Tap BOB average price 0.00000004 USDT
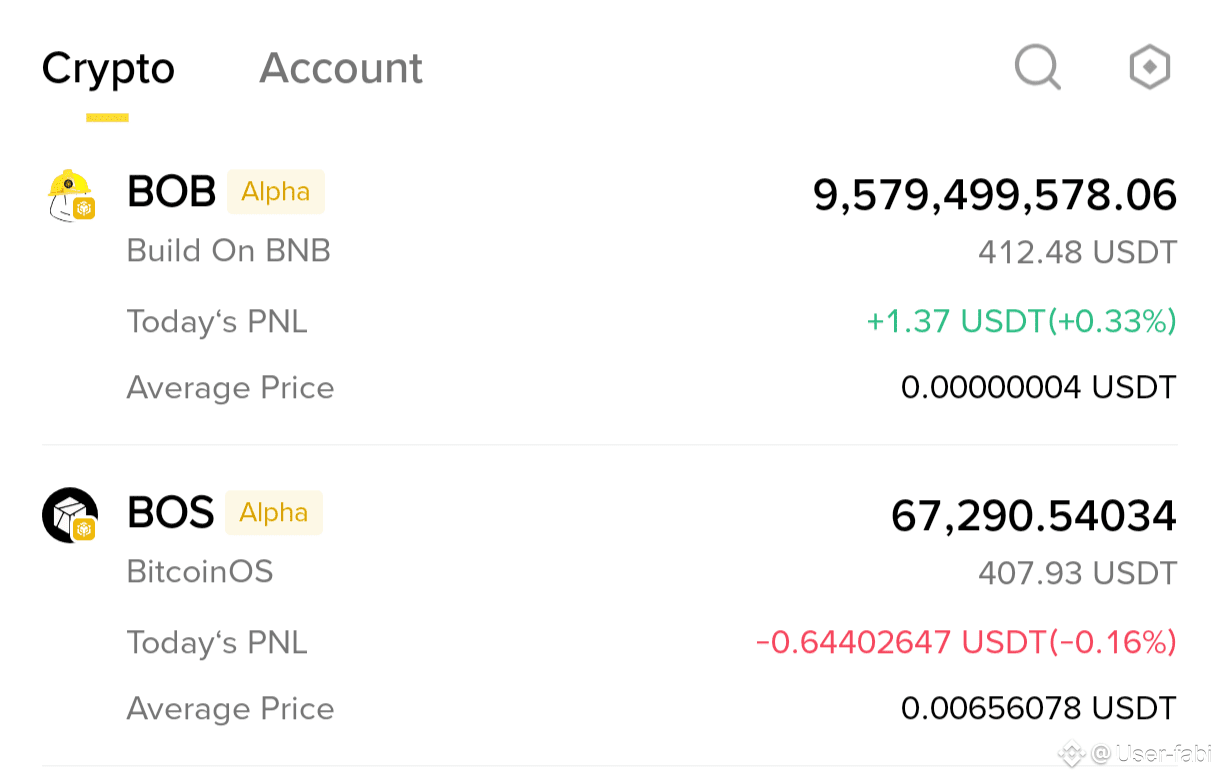This screenshot has width=1220, height=779. click(1039, 387)
